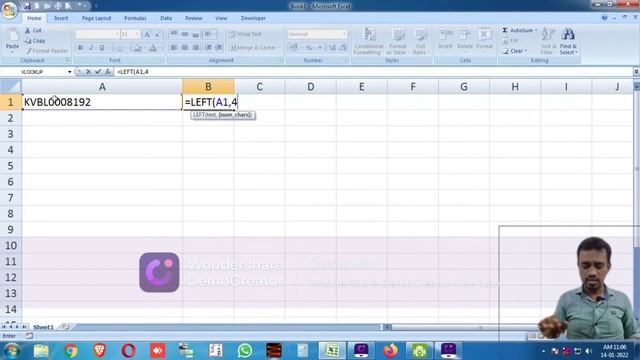The image size is (640, 360).
Task: Toggle Align Text Right
Action: (196, 48)
